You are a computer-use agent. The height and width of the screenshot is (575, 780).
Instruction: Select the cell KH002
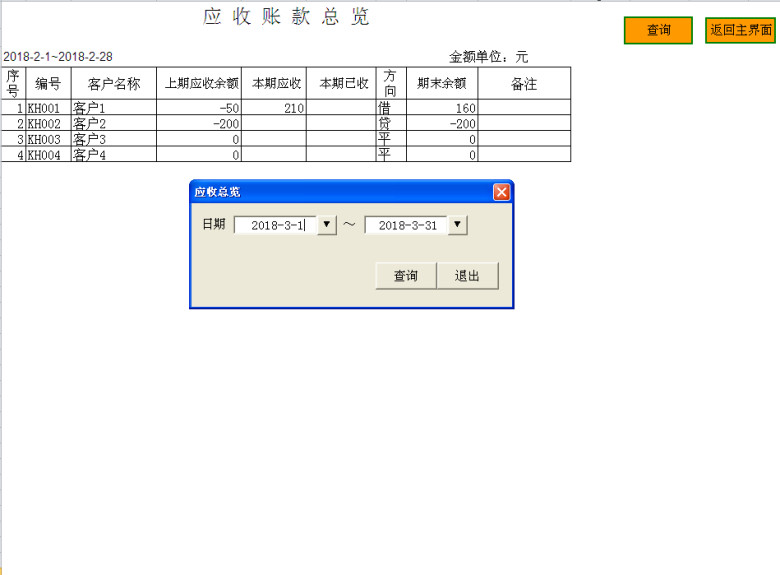pyautogui.click(x=48, y=123)
